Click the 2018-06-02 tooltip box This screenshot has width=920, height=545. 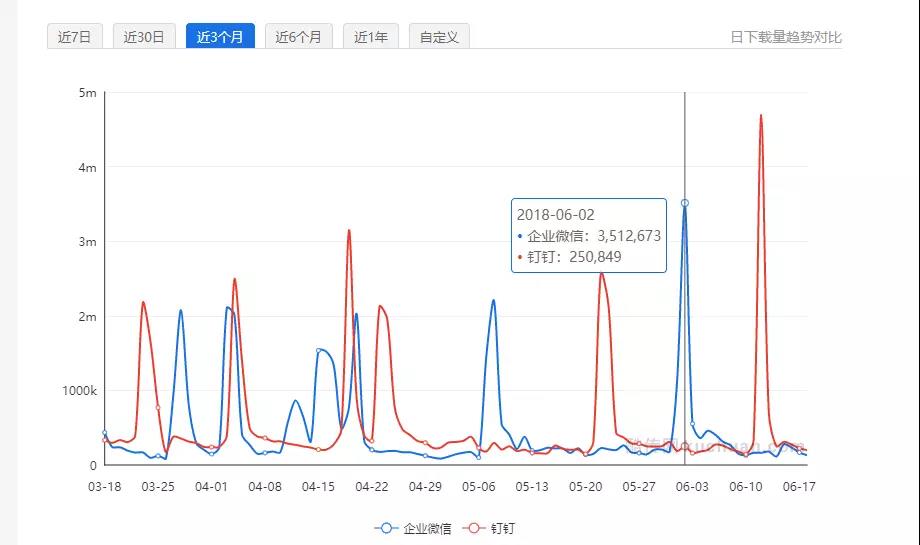click(588, 235)
